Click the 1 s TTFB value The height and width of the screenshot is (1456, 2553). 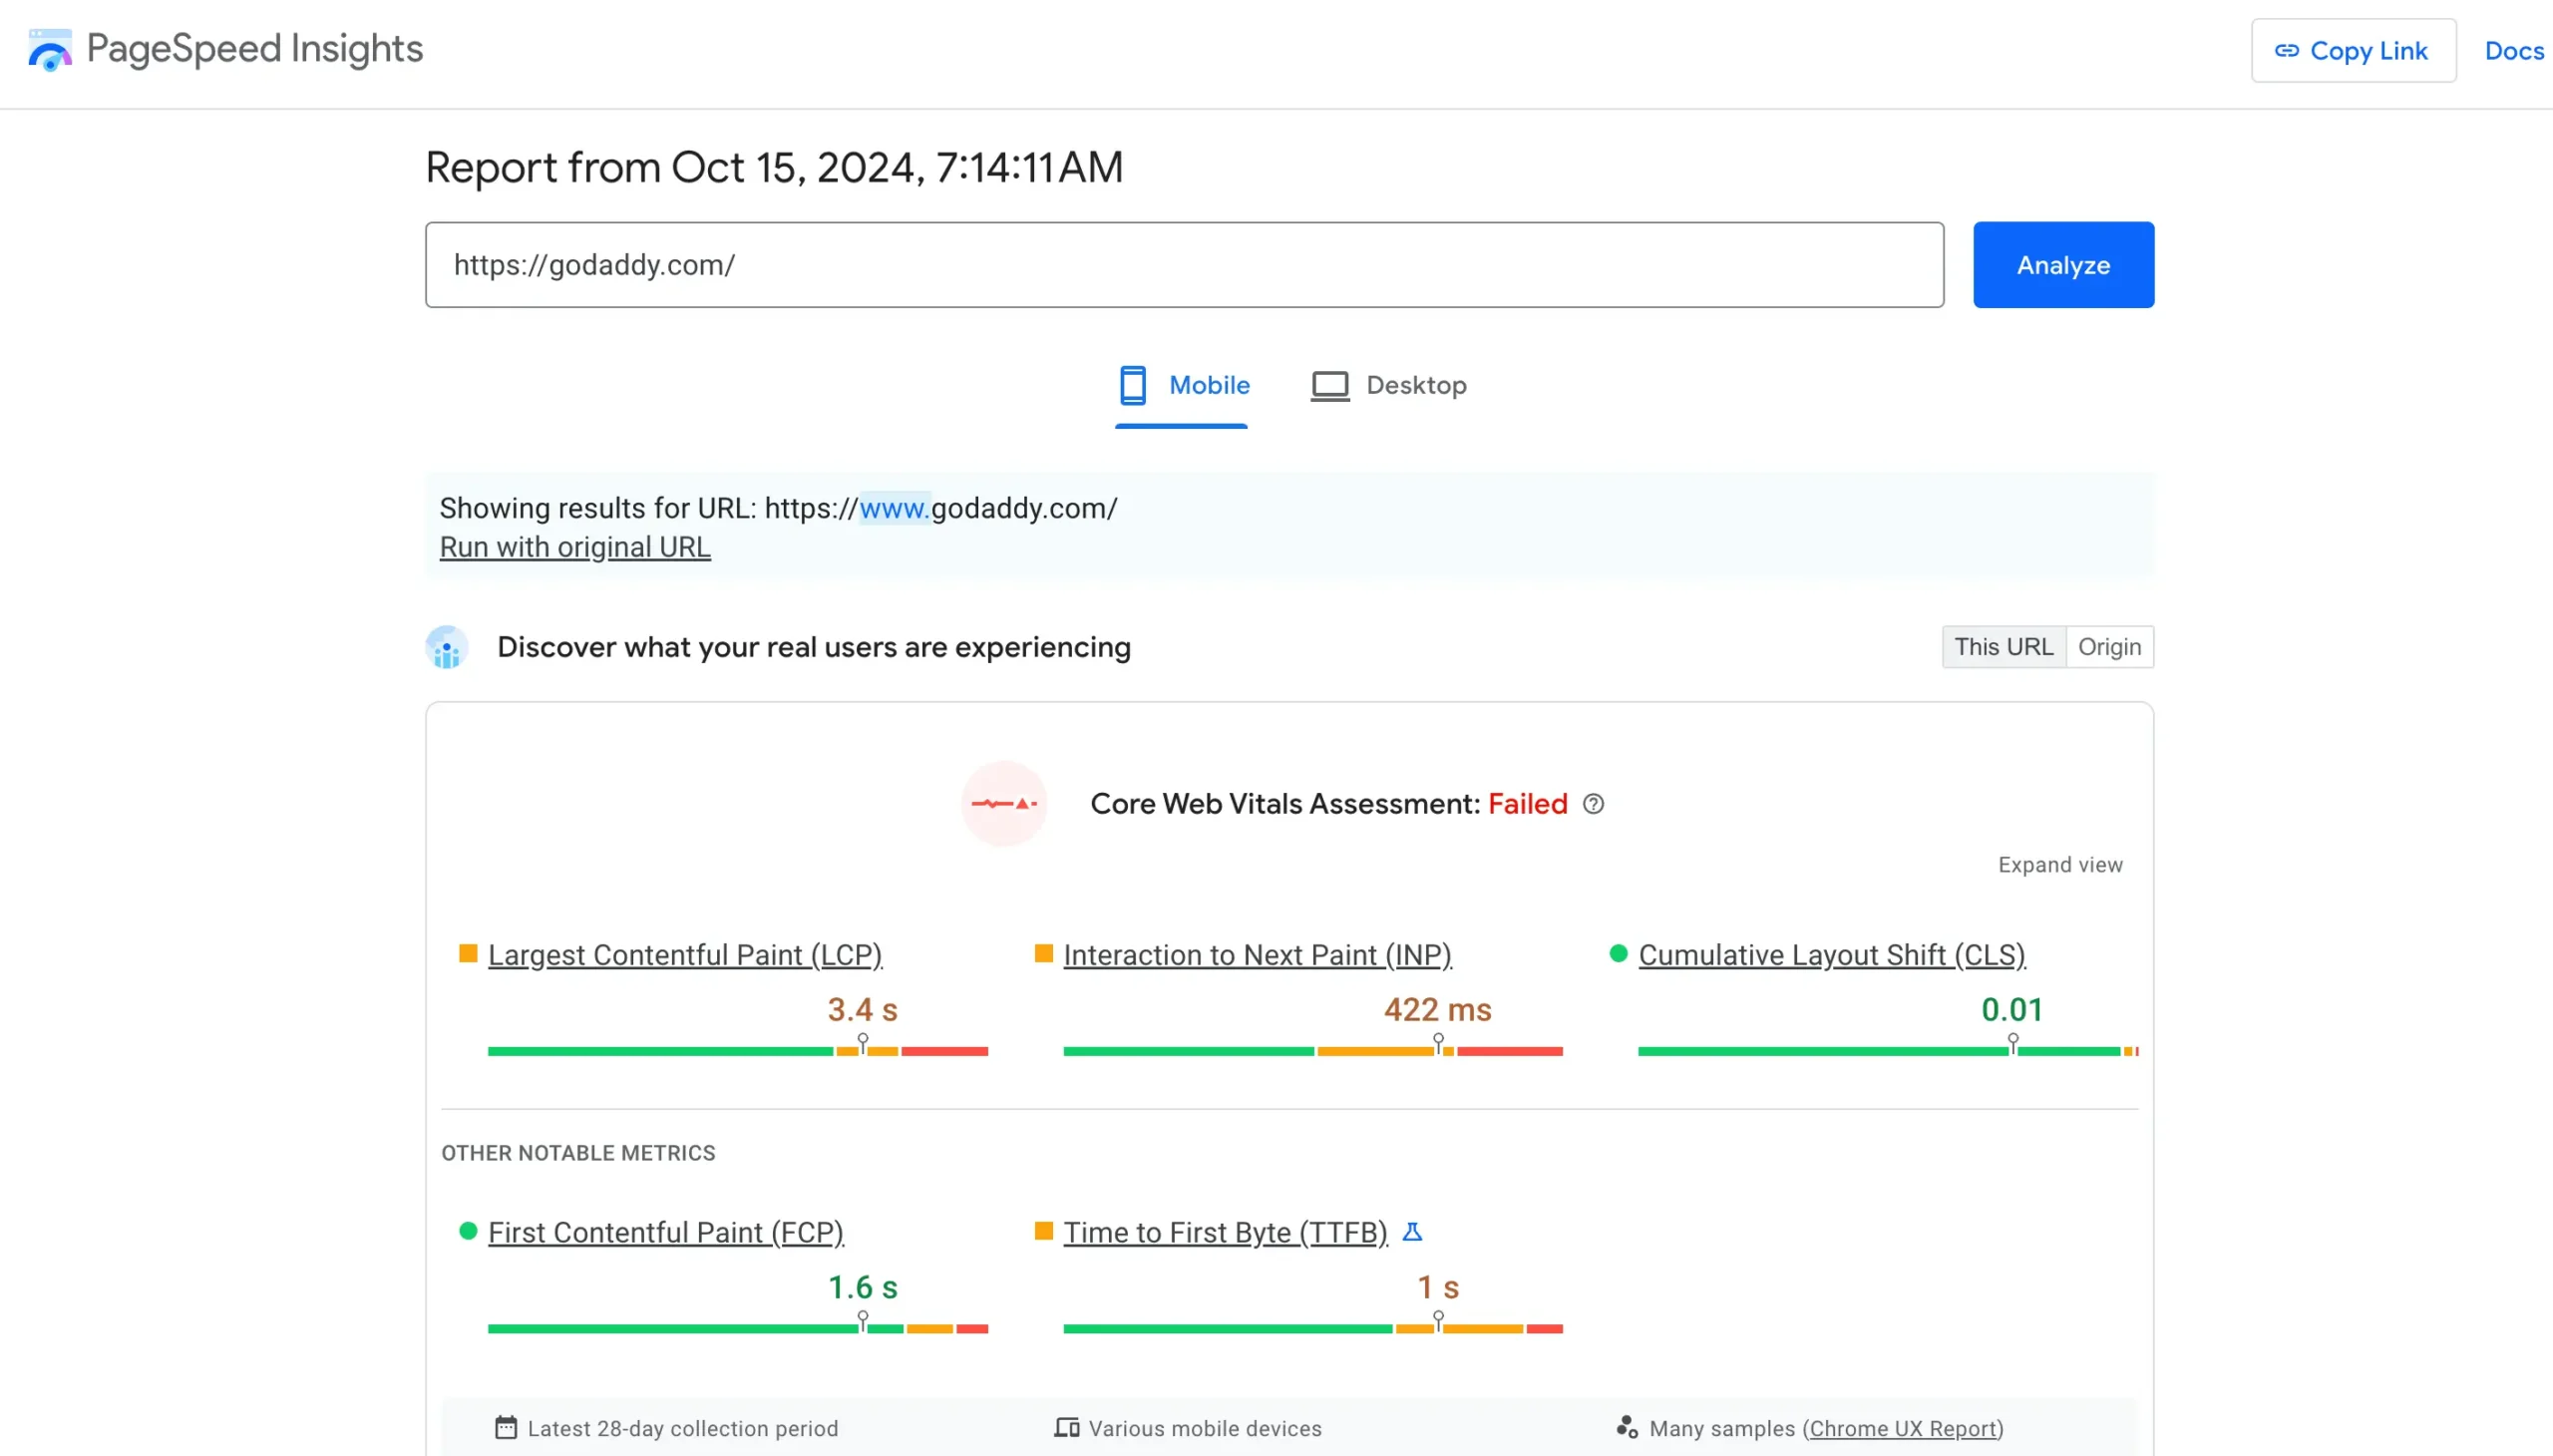pyautogui.click(x=1438, y=1288)
